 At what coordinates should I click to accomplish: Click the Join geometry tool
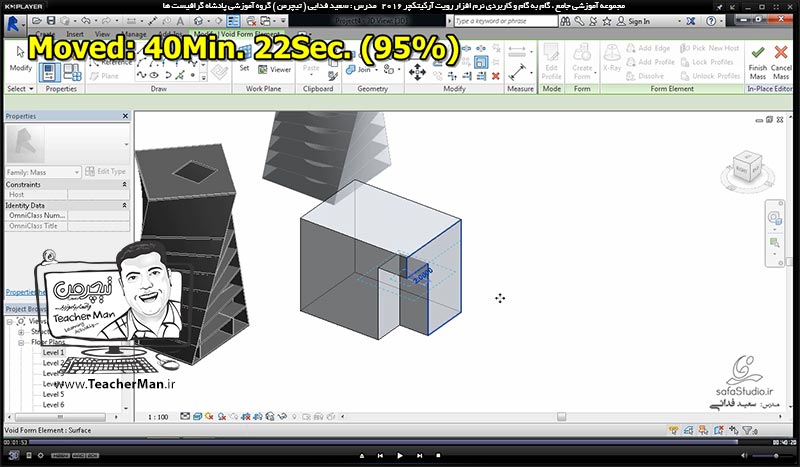click(x=358, y=69)
